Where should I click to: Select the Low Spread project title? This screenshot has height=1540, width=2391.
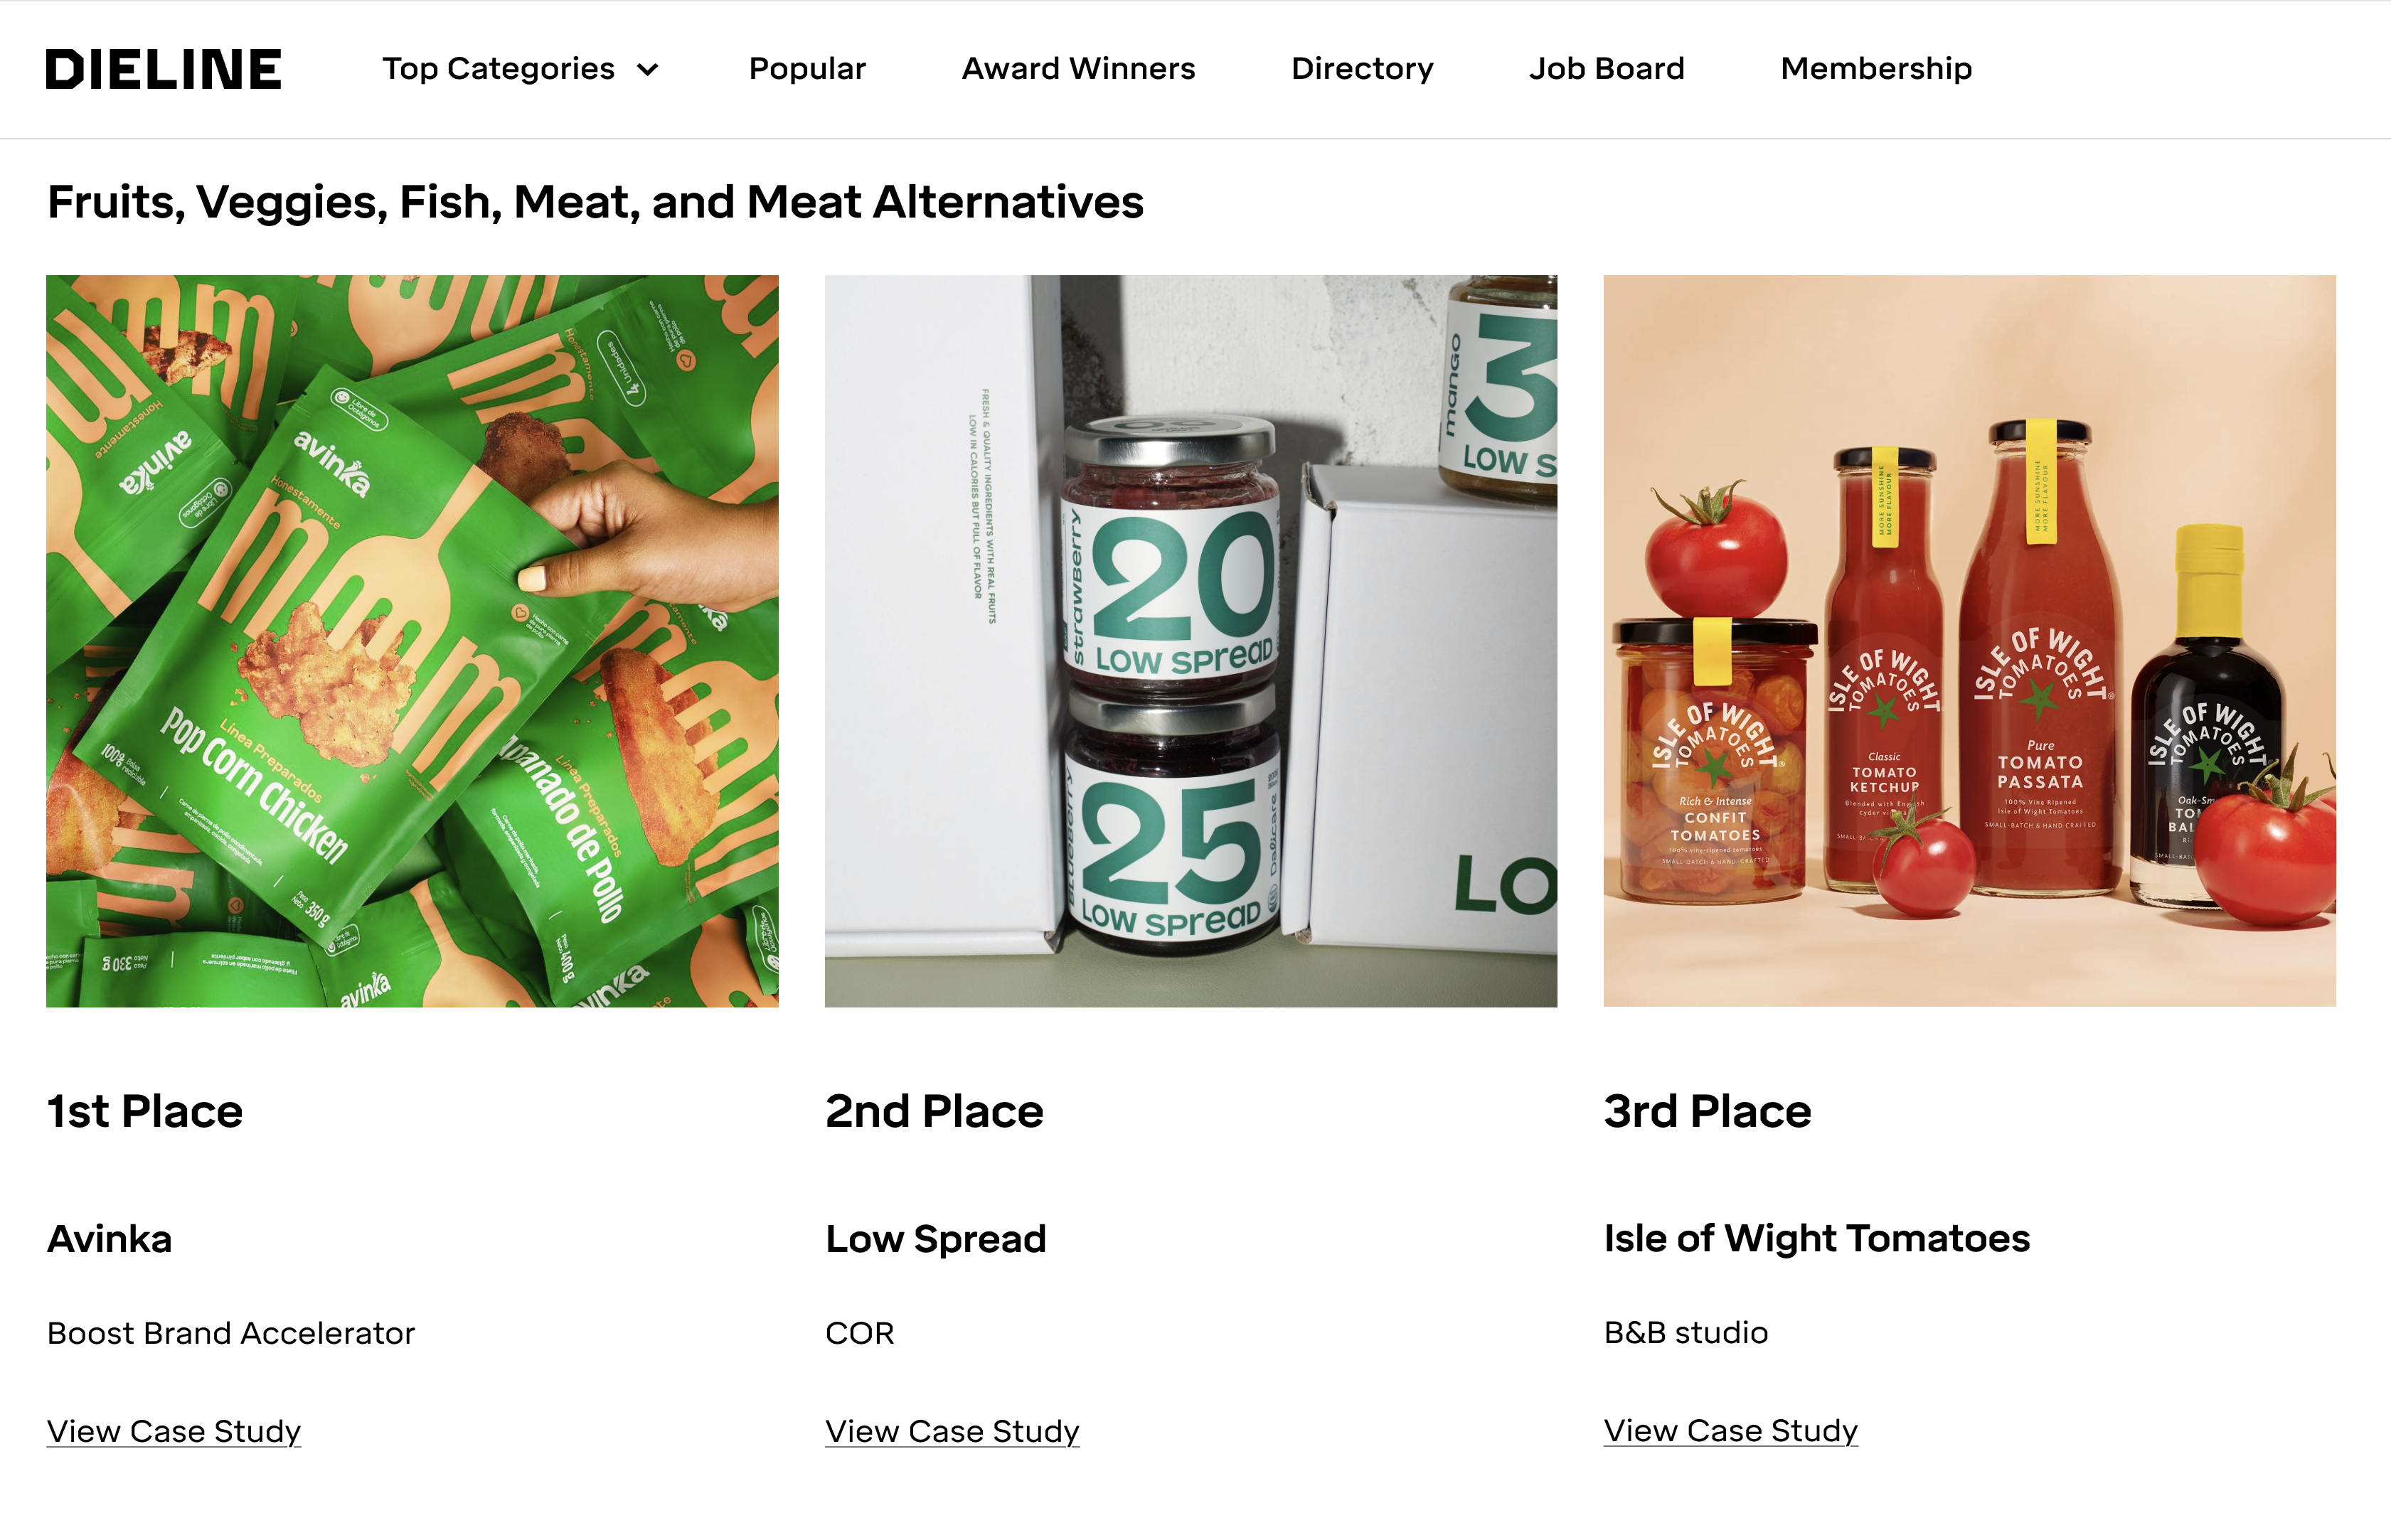936,1239
